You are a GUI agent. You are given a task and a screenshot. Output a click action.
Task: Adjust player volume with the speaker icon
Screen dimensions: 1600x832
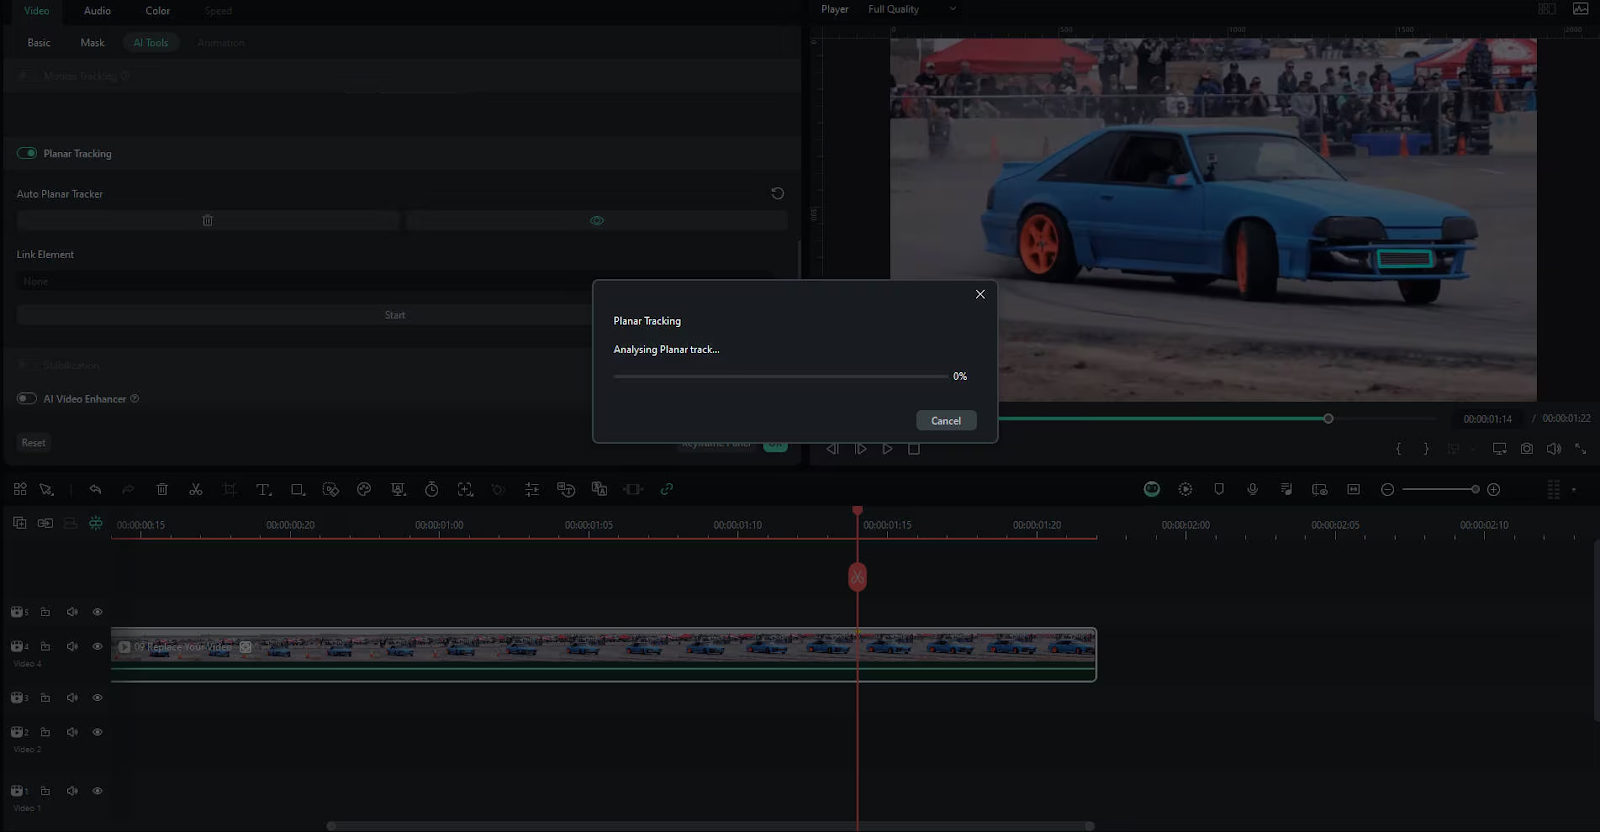pos(1554,449)
